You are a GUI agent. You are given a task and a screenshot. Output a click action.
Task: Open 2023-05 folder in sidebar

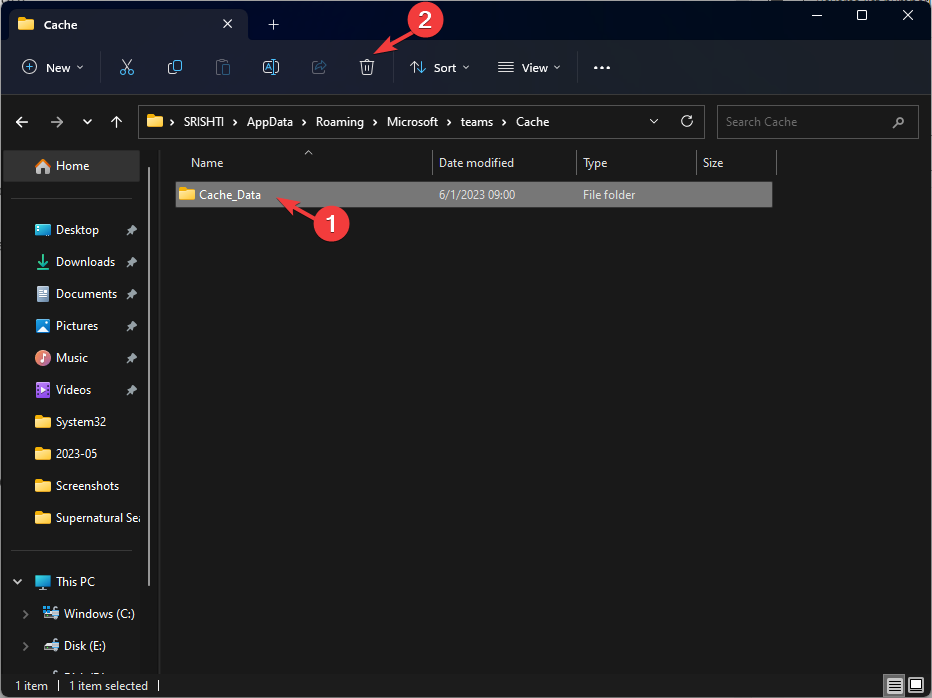click(x=76, y=454)
